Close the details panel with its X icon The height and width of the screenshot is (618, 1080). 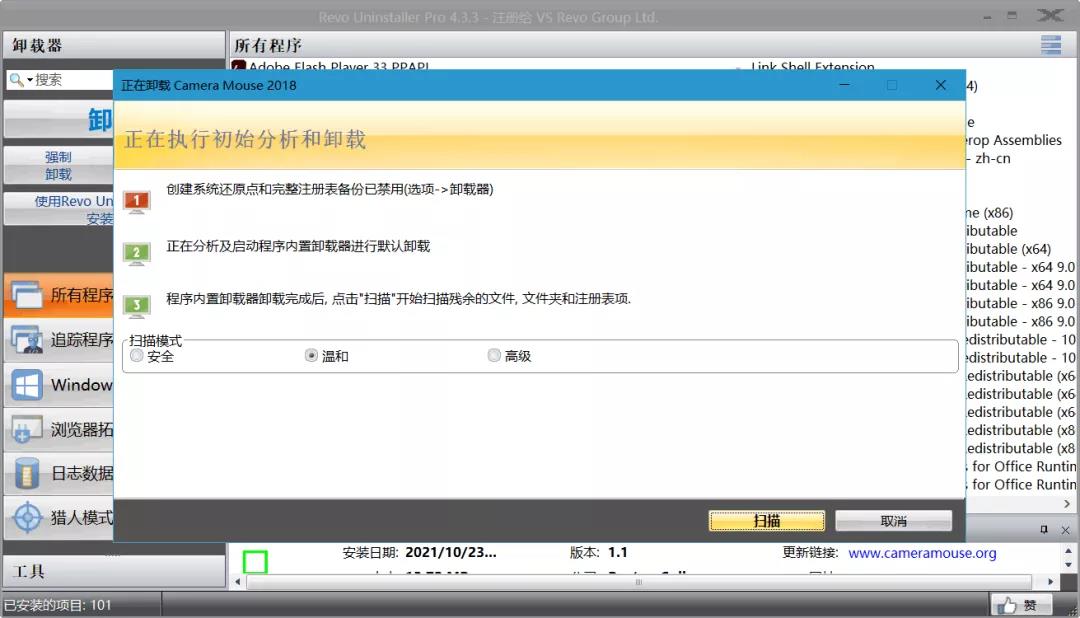[x=1065, y=529]
